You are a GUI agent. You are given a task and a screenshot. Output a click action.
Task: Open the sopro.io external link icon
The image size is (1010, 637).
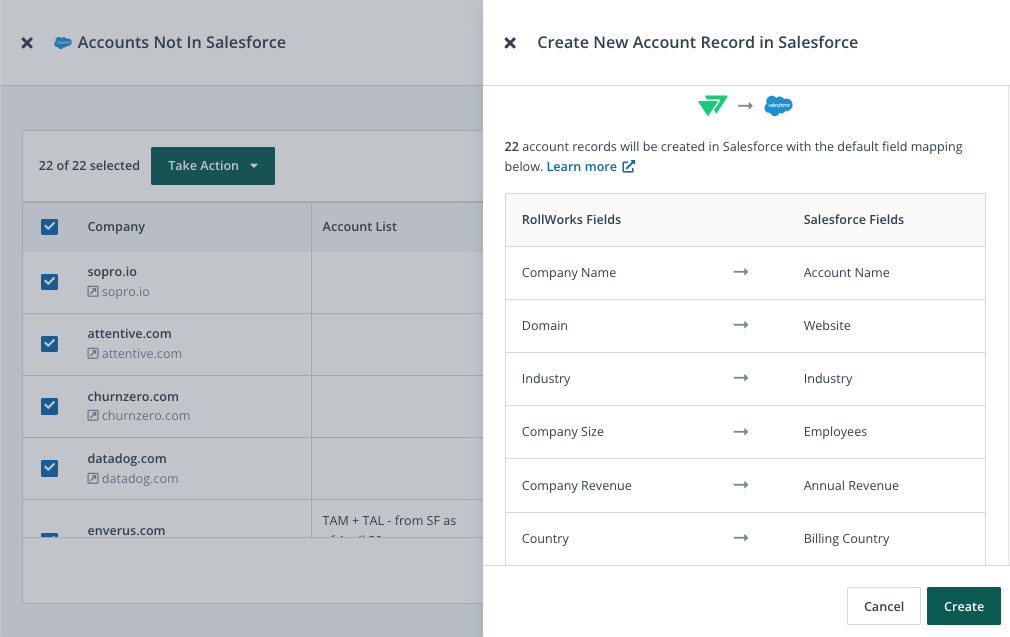[93, 292]
